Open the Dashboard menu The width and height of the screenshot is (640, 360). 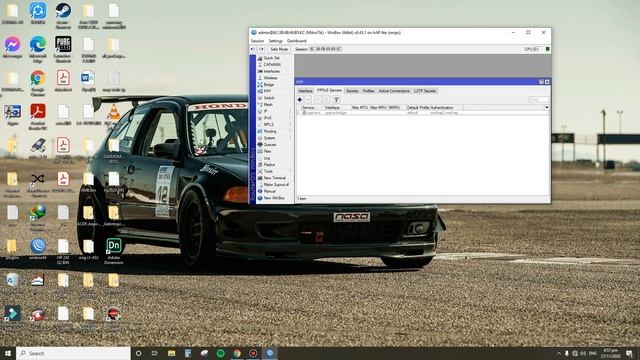[297, 41]
